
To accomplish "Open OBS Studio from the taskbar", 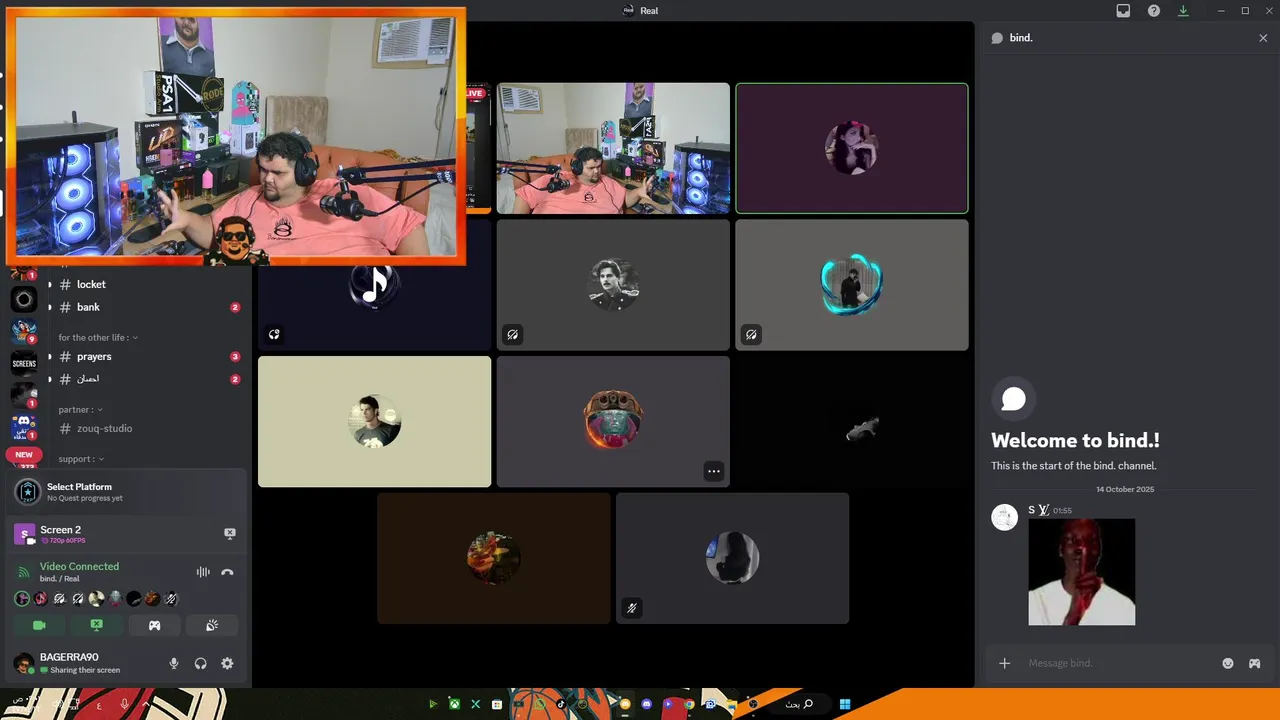I will click(x=753, y=704).
